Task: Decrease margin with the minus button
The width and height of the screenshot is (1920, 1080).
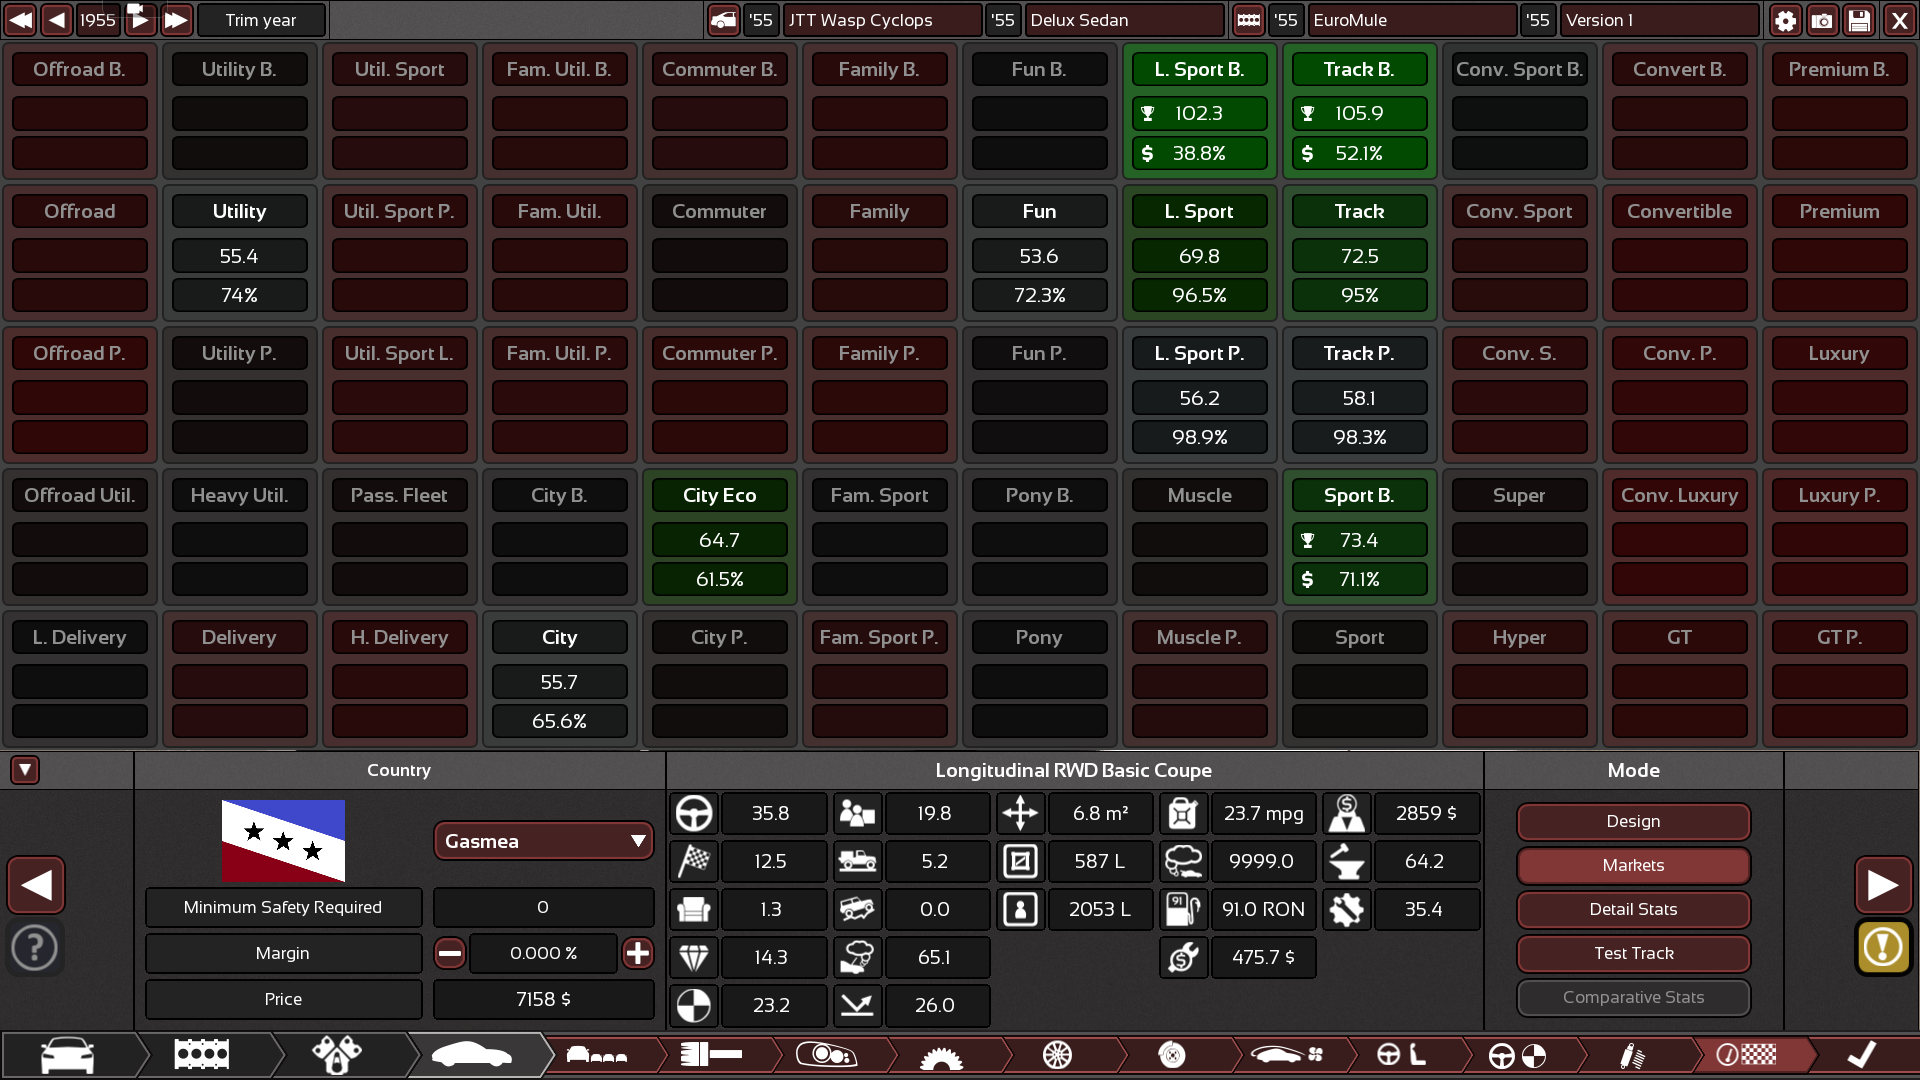Action: tap(450, 953)
